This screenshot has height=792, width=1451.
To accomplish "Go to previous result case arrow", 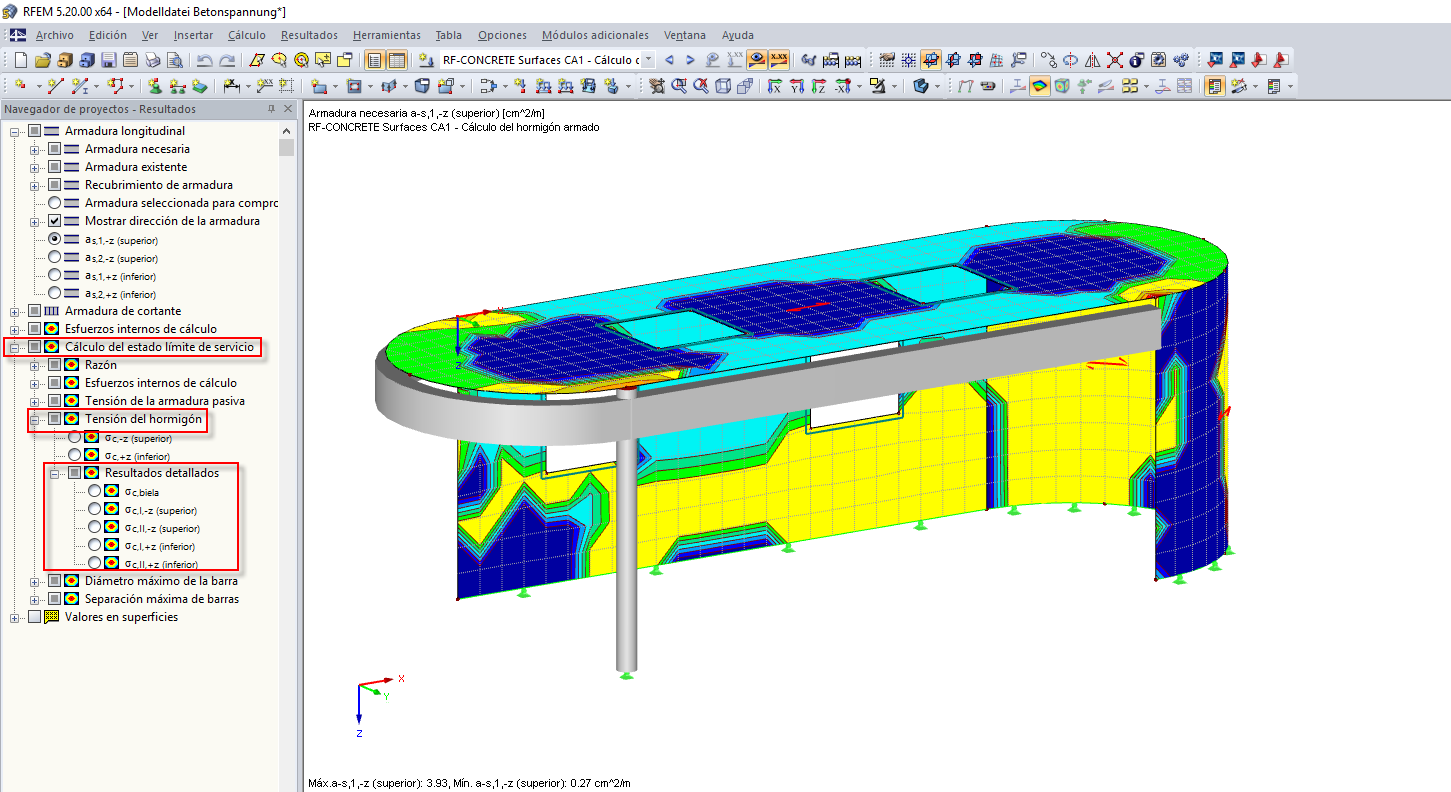I will (x=669, y=60).
